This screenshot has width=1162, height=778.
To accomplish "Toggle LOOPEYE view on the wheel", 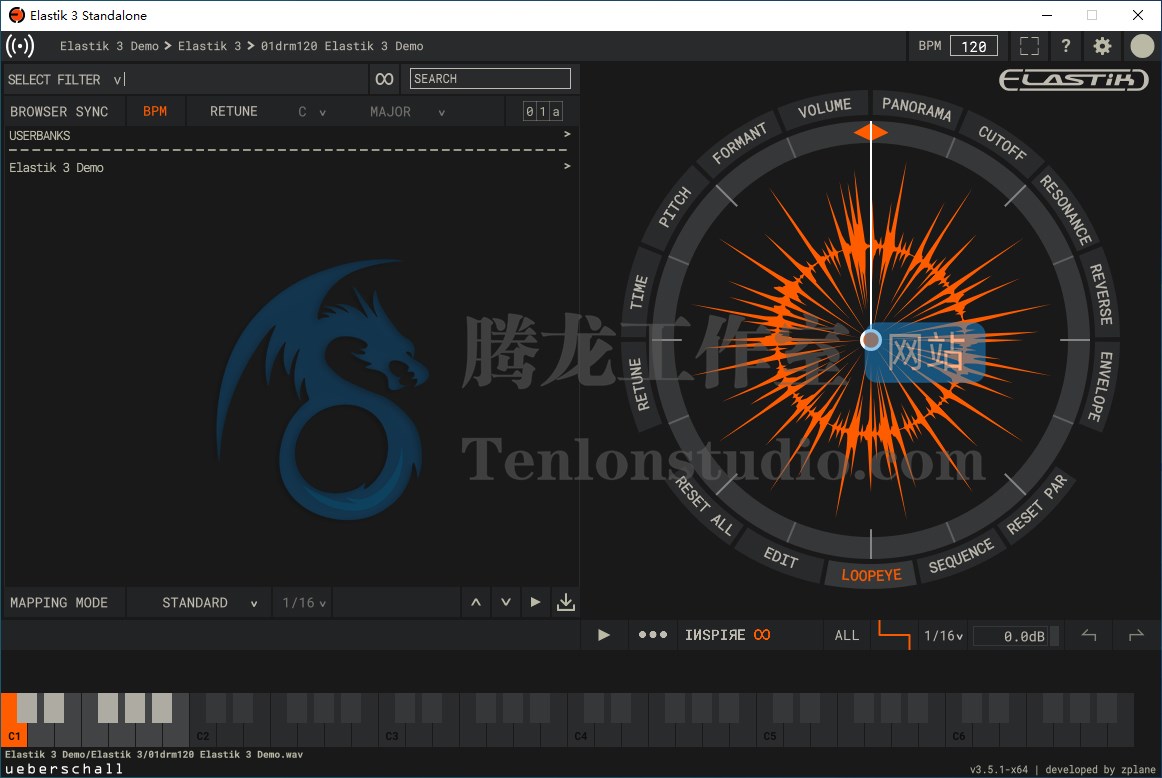I will [871, 575].
